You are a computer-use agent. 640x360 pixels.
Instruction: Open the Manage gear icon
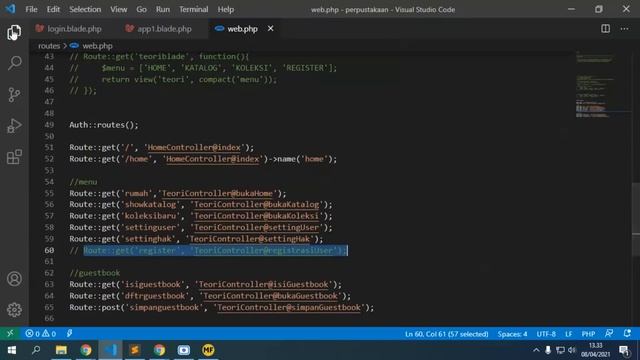click(14, 310)
